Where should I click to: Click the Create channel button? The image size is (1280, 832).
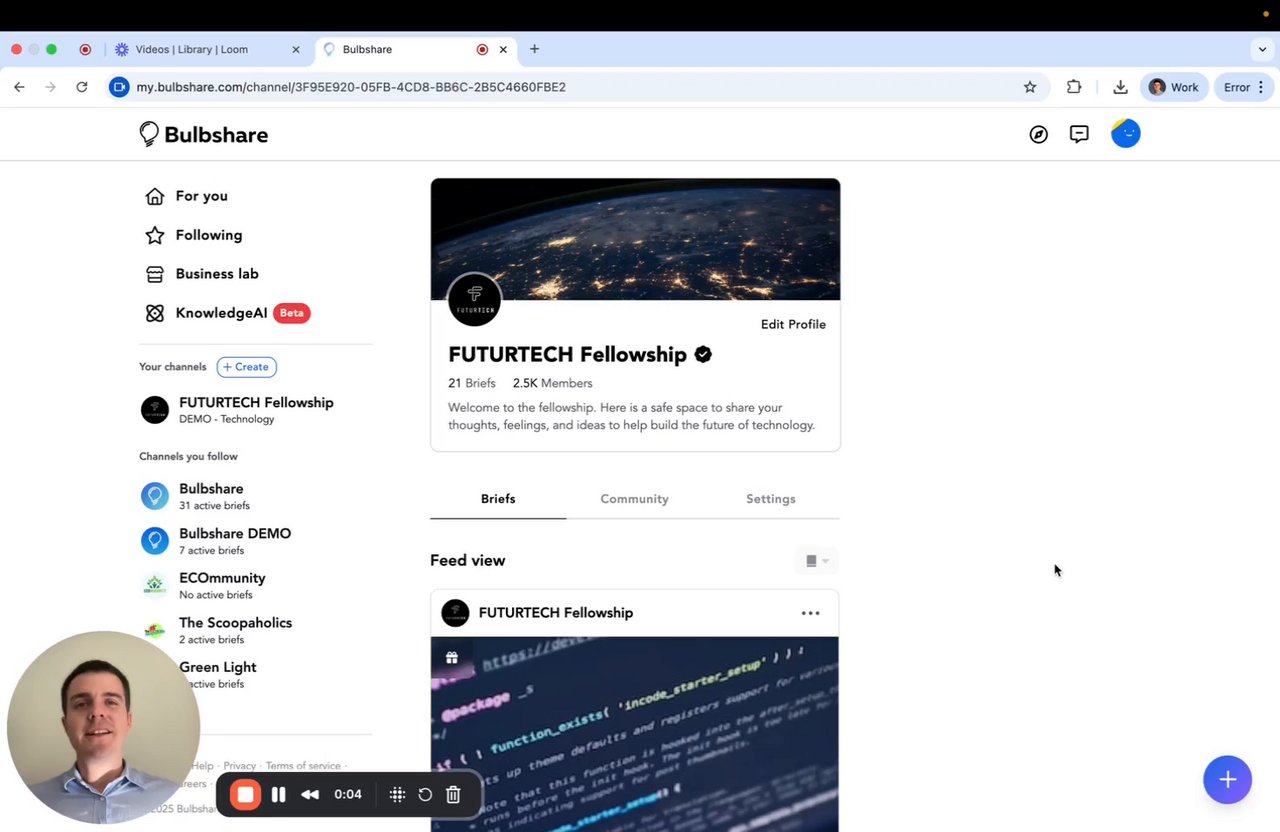[x=246, y=367]
